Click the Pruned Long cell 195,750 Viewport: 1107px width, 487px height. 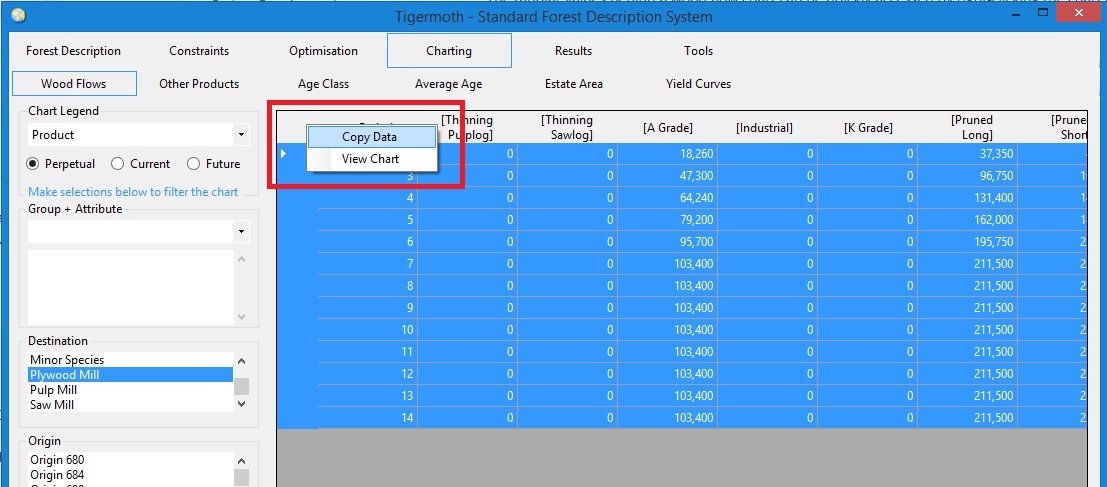click(x=968, y=241)
